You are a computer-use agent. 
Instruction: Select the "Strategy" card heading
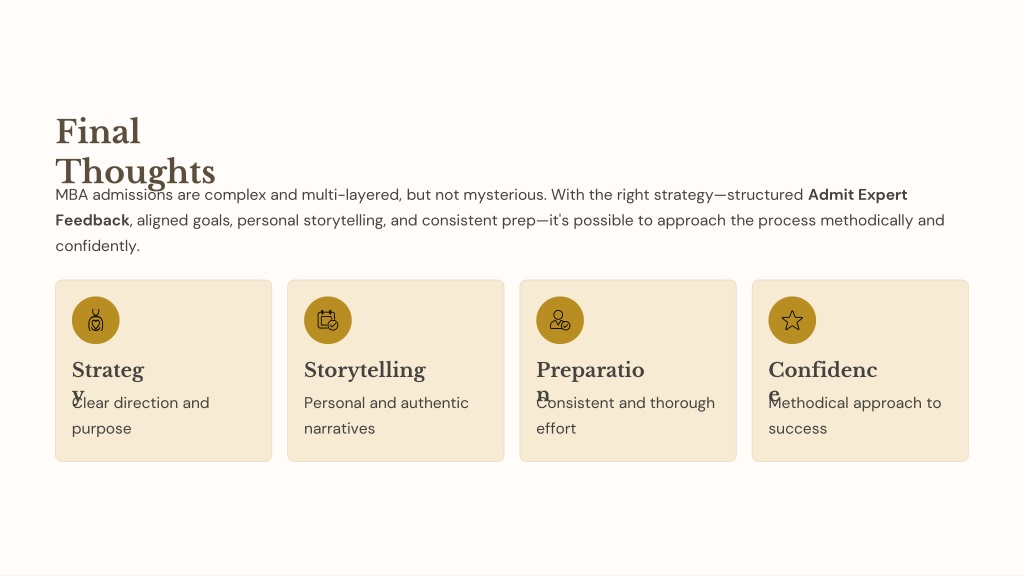coord(108,371)
